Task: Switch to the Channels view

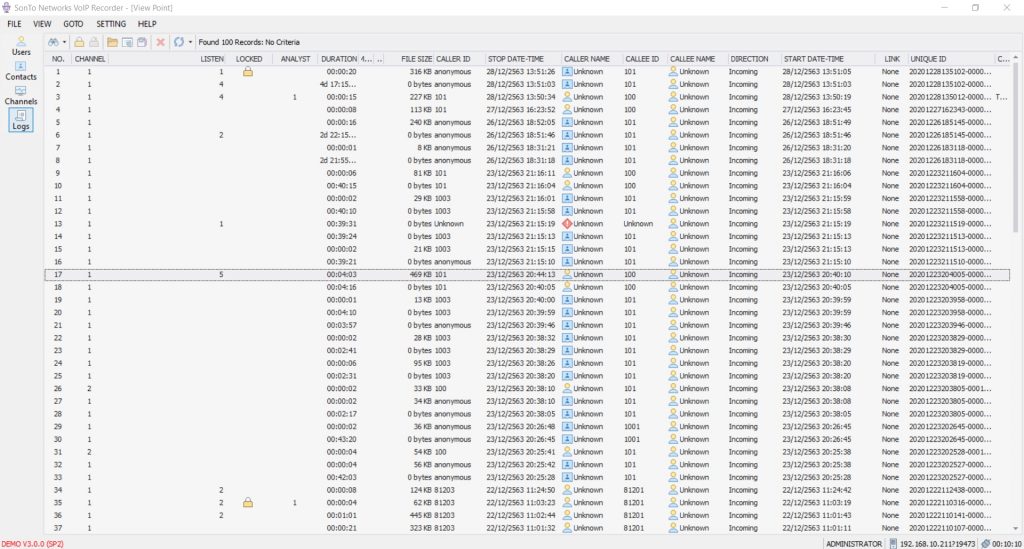Action: [x=21, y=95]
